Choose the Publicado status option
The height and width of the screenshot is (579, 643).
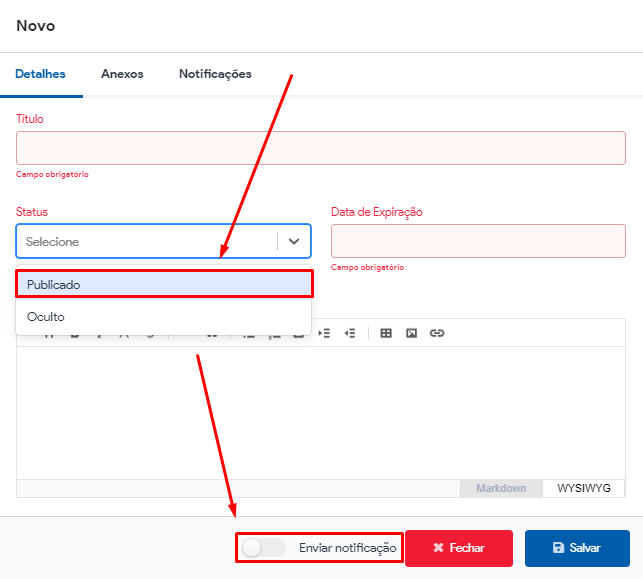click(x=164, y=284)
